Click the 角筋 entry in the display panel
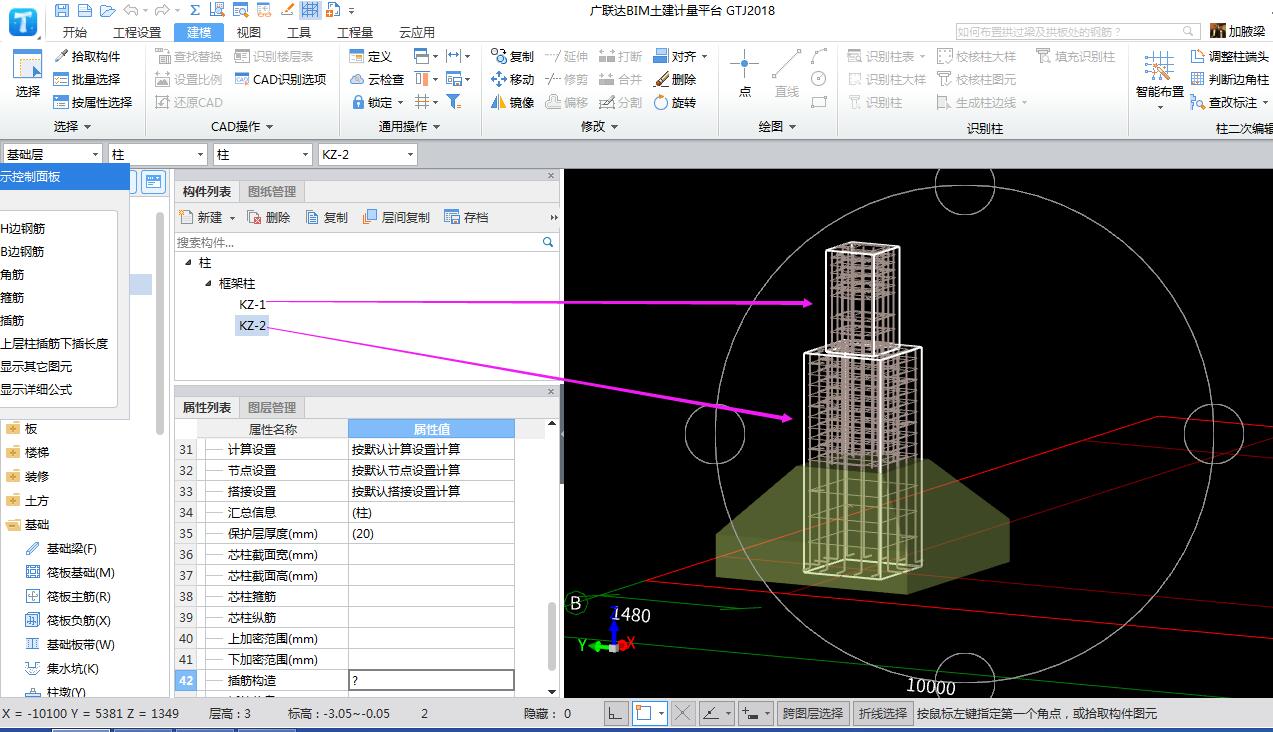The width and height of the screenshot is (1273, 732). tap(12, 274)
